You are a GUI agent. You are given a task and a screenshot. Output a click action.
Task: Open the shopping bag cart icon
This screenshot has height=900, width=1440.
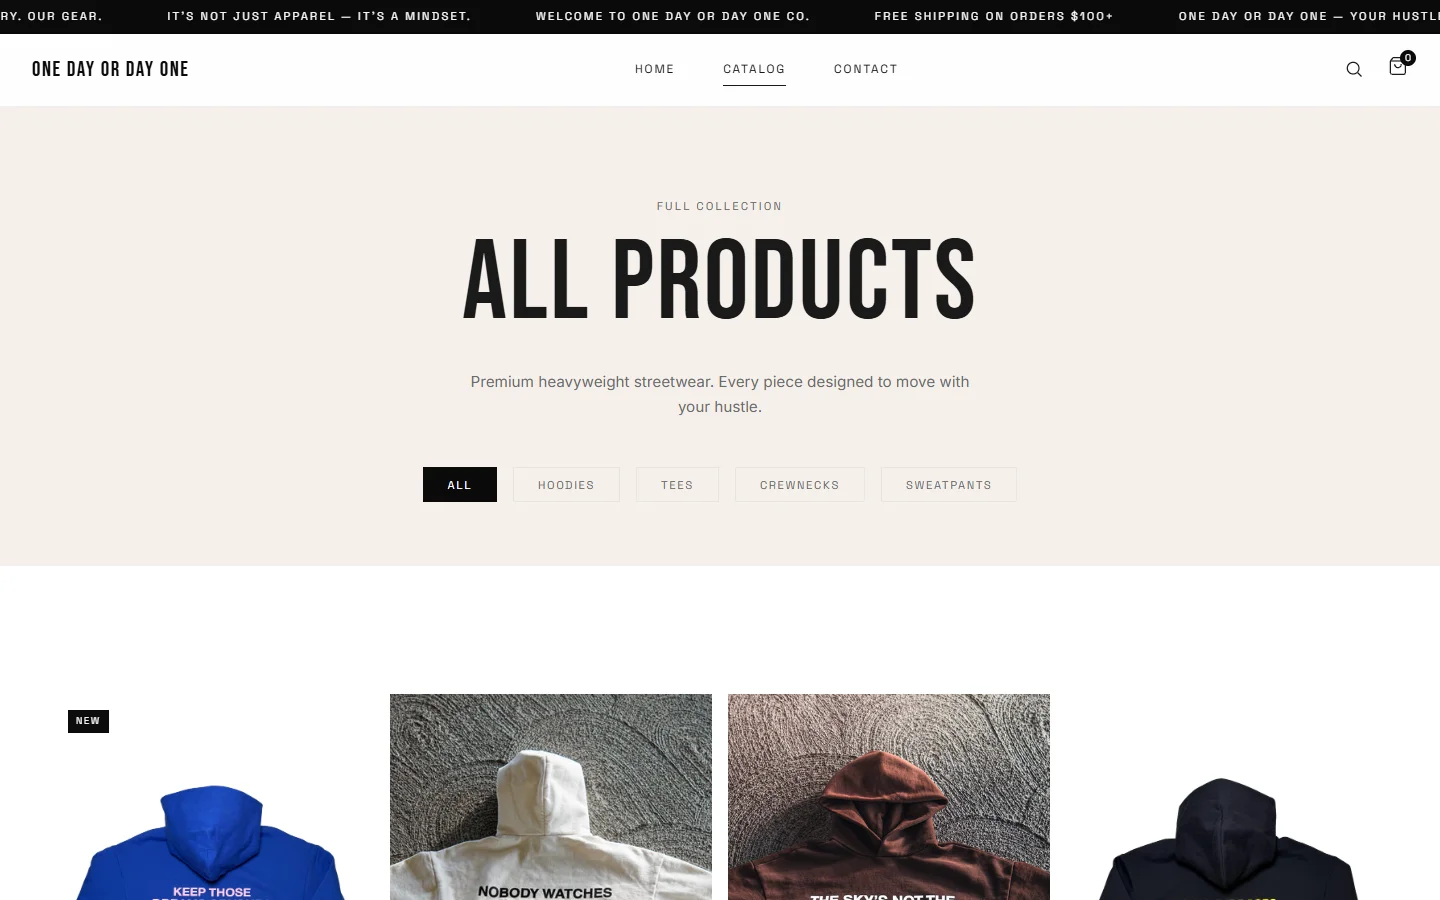(1397, 67)
